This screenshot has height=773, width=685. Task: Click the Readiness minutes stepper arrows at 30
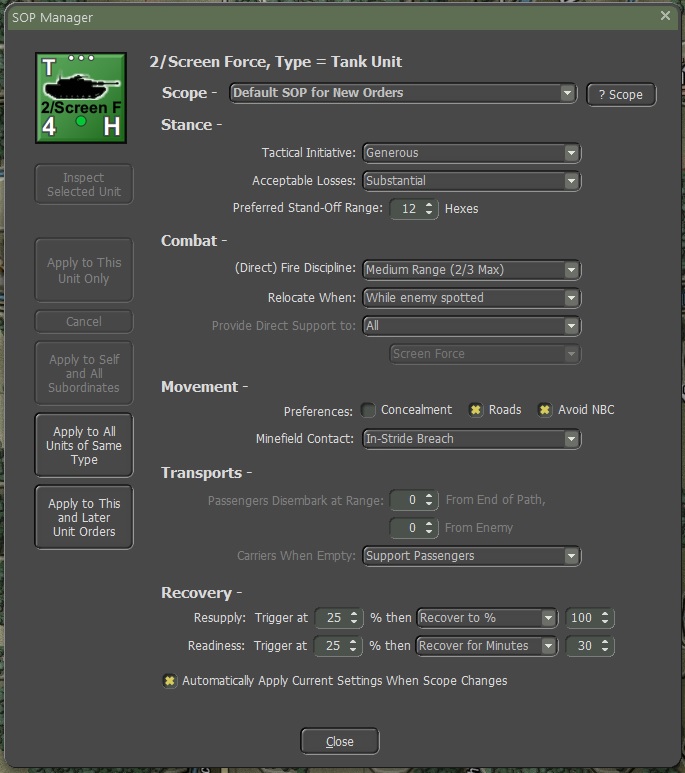tap(605, 646)
